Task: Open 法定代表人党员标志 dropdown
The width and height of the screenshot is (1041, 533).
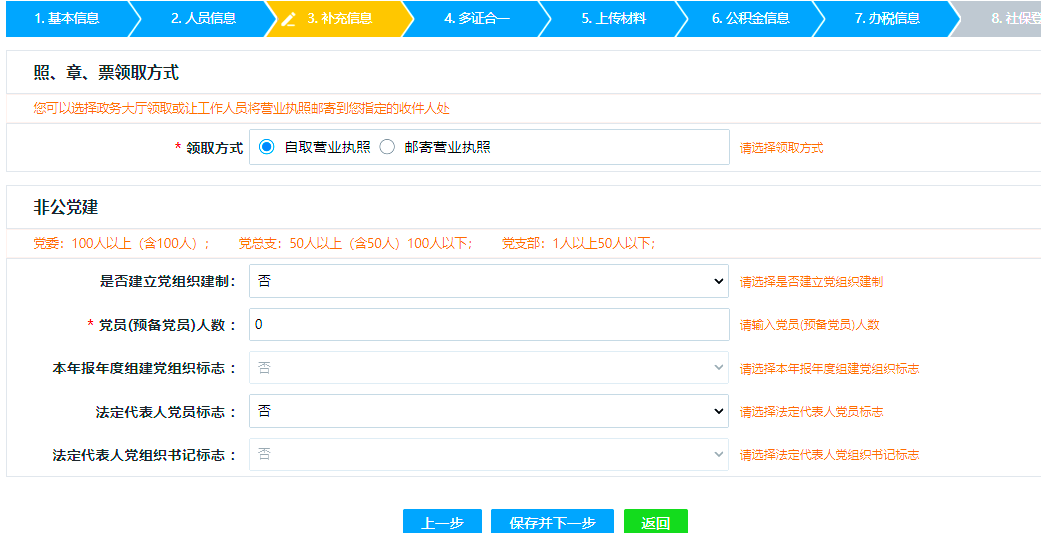Action: pyautogui.click(x=488, y=411)
